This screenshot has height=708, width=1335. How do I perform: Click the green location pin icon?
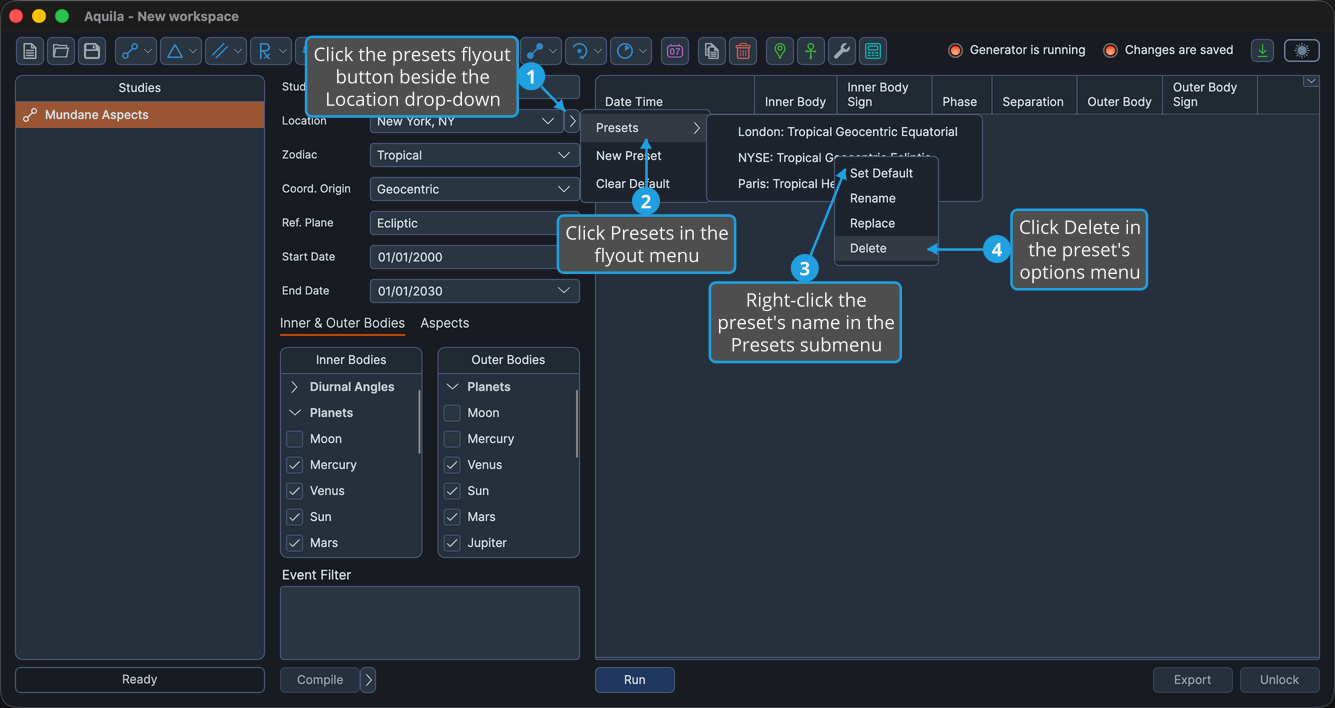point(780,51)
